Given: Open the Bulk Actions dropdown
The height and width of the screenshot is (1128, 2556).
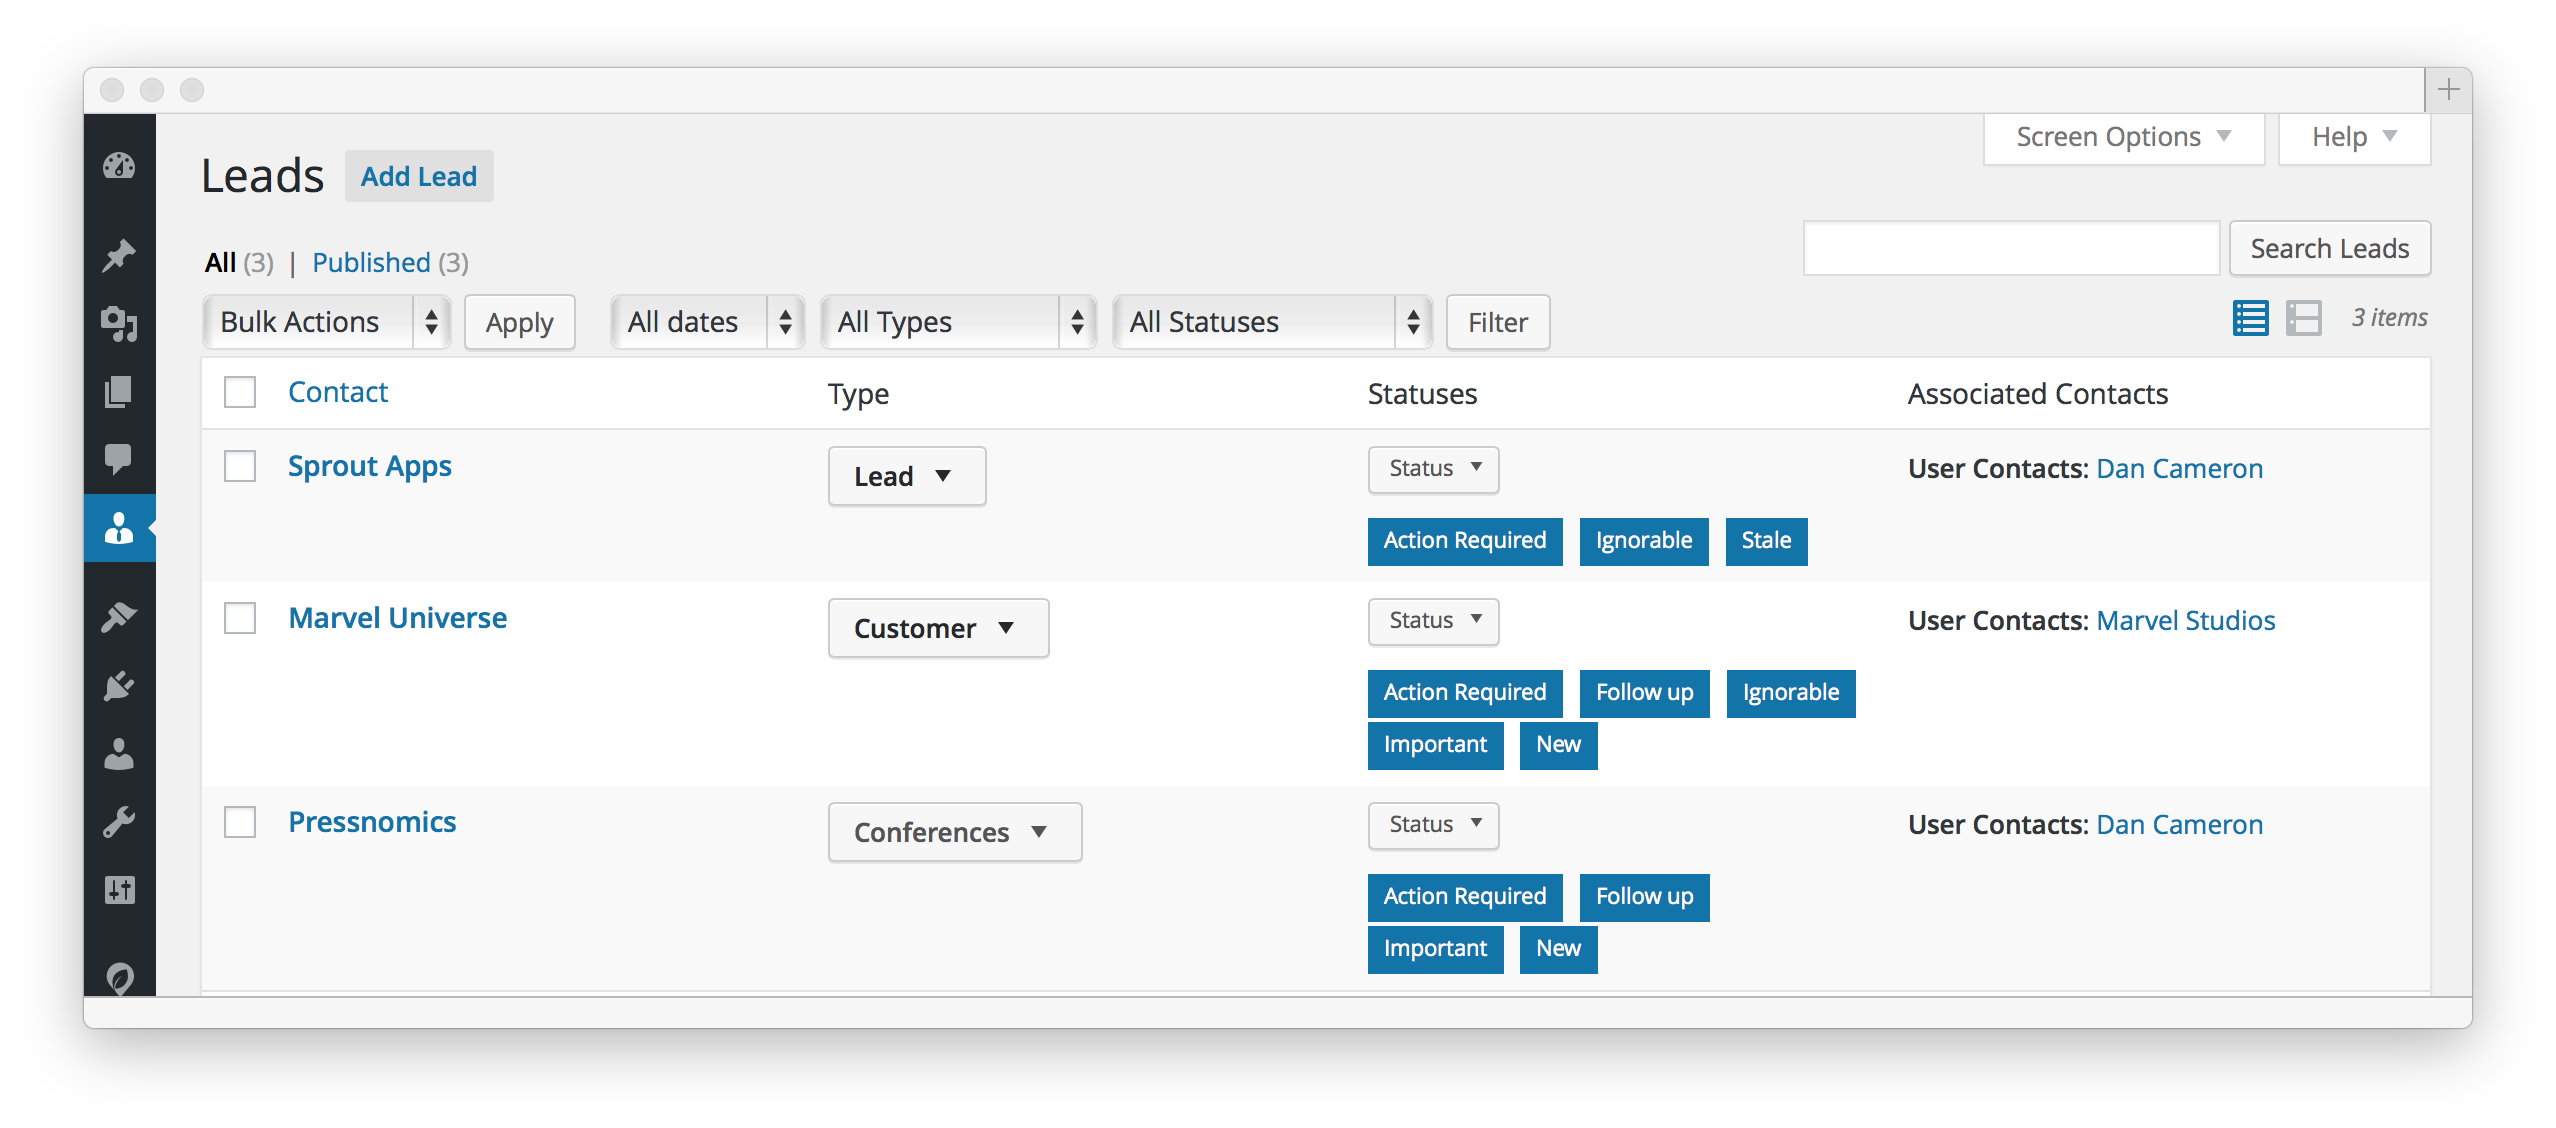Looking at the screenshot, I should [326, 322].
